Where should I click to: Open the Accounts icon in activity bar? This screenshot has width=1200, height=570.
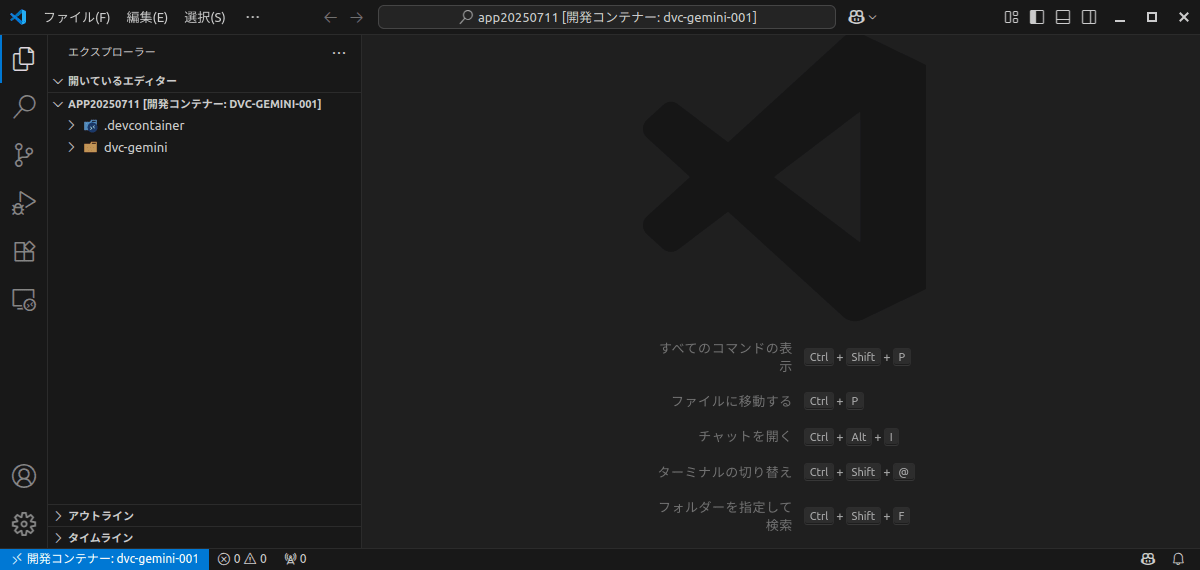[24, 476]
